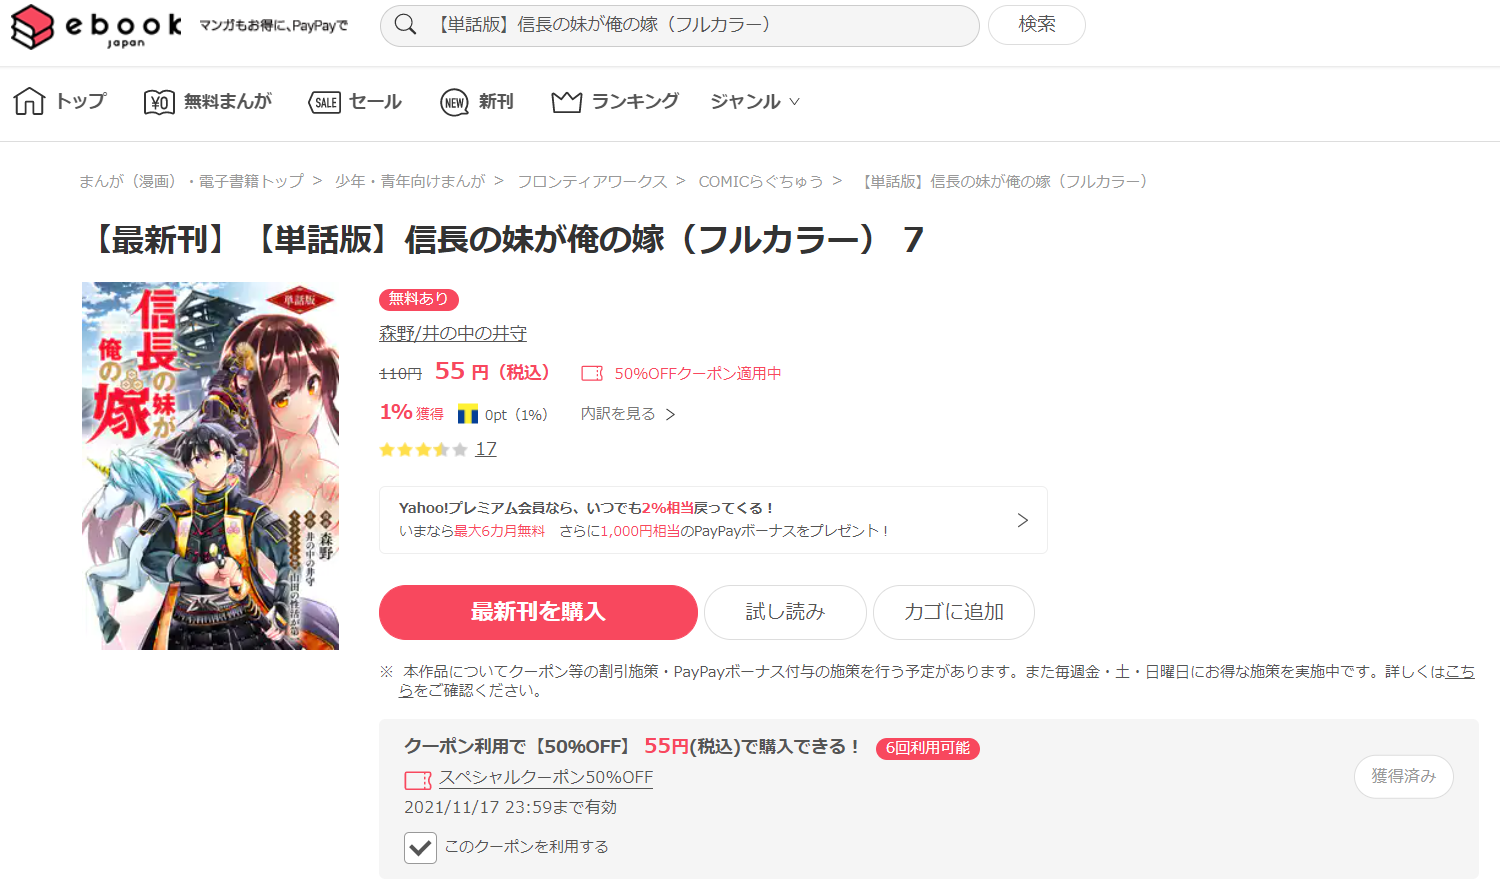The image size is (1500, 882).
Task: Click the NEW badge icon
Action: [455, 102]
